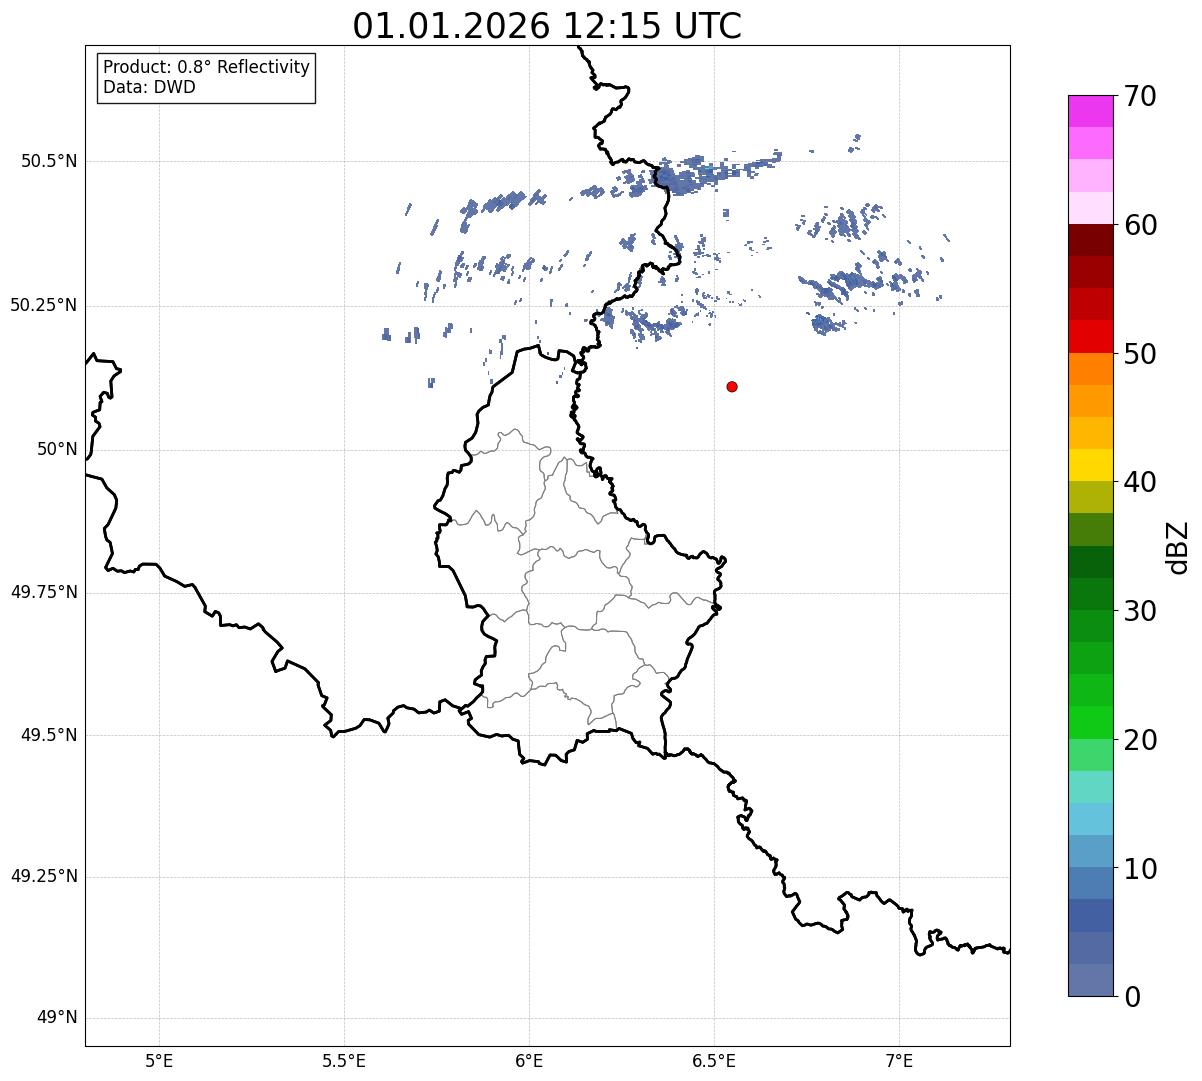
Task: Click the latitude label 49.75°N
Action: 44,592
